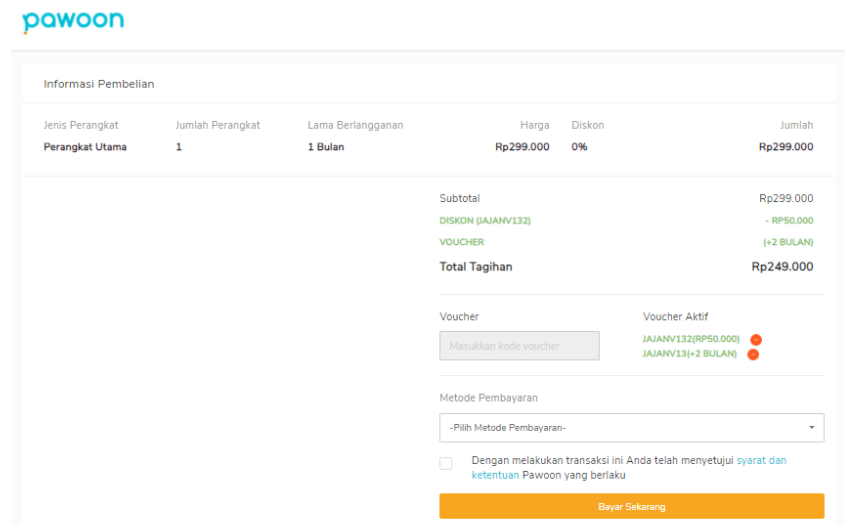The width and height of the screenshot is (855, 525).
Task: Click the Rp249.000 total amount
Action: pos(782,267)
